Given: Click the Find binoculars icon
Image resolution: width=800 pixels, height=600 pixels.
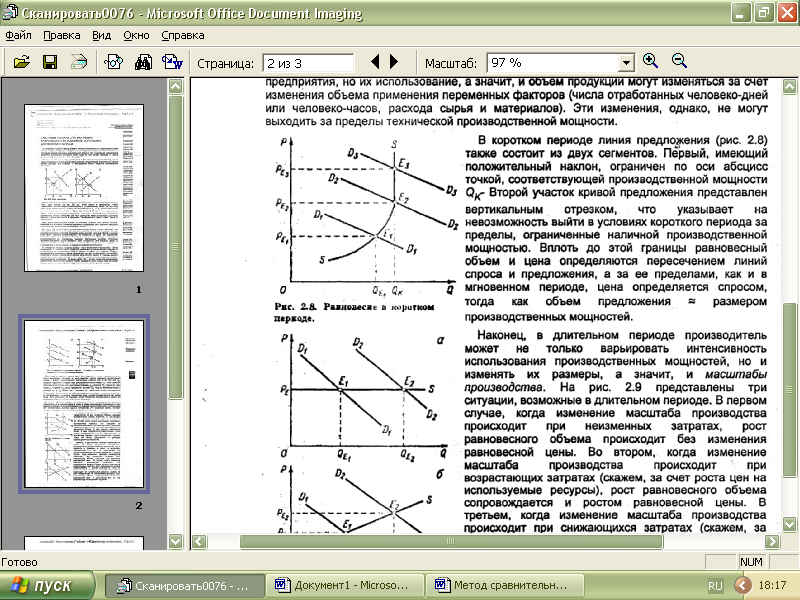Looking at the screenshot, I should pyautogui.click(x=143, y=62).
